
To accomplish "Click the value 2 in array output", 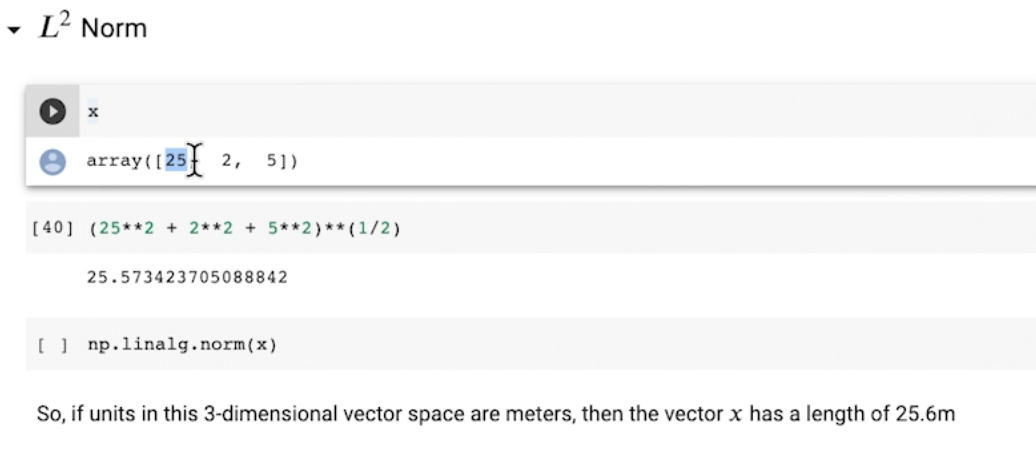I will [227, 161].
